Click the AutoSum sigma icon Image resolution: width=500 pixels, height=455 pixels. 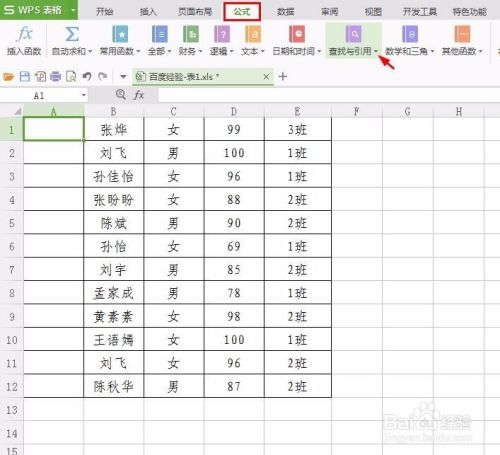pyautogui.click(x=72, y=34)
